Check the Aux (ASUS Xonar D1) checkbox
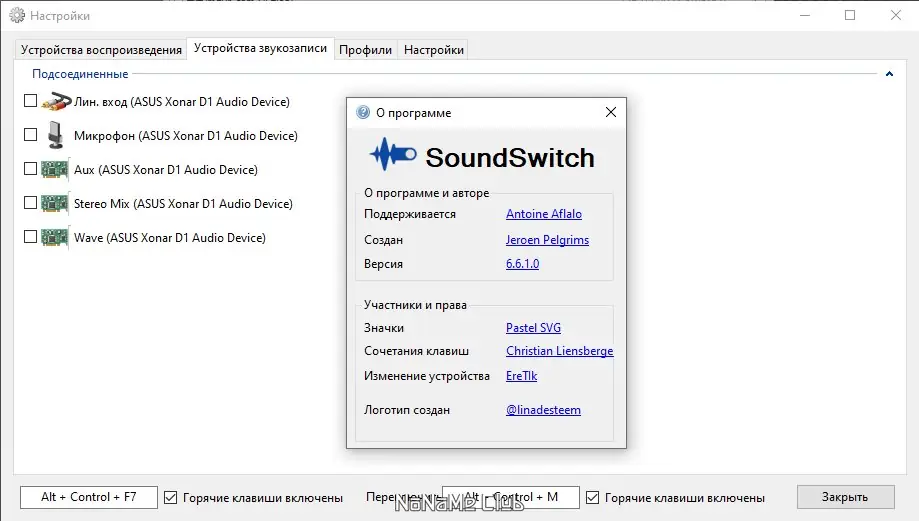919x521 pixels. (x=30, y=169)
